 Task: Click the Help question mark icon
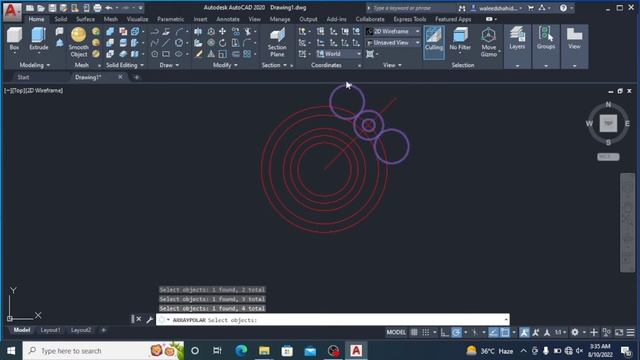[x=563, y=8]
